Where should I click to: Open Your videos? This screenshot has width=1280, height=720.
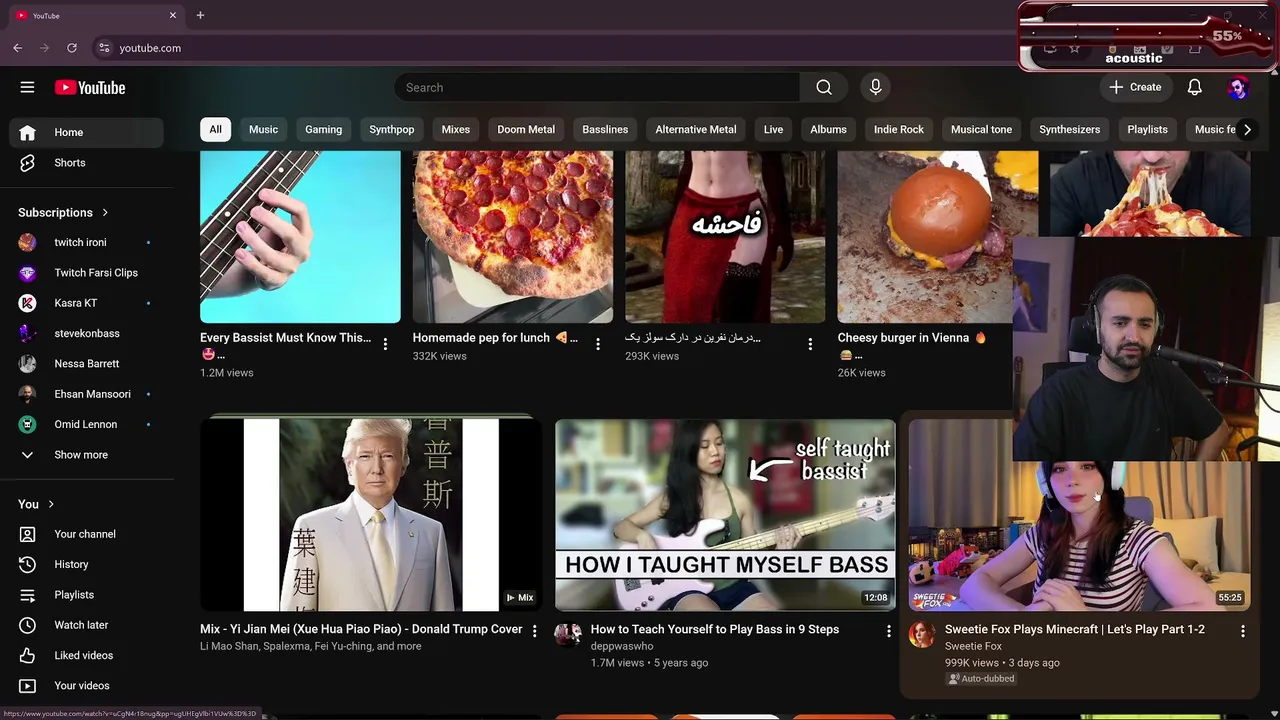86,686
